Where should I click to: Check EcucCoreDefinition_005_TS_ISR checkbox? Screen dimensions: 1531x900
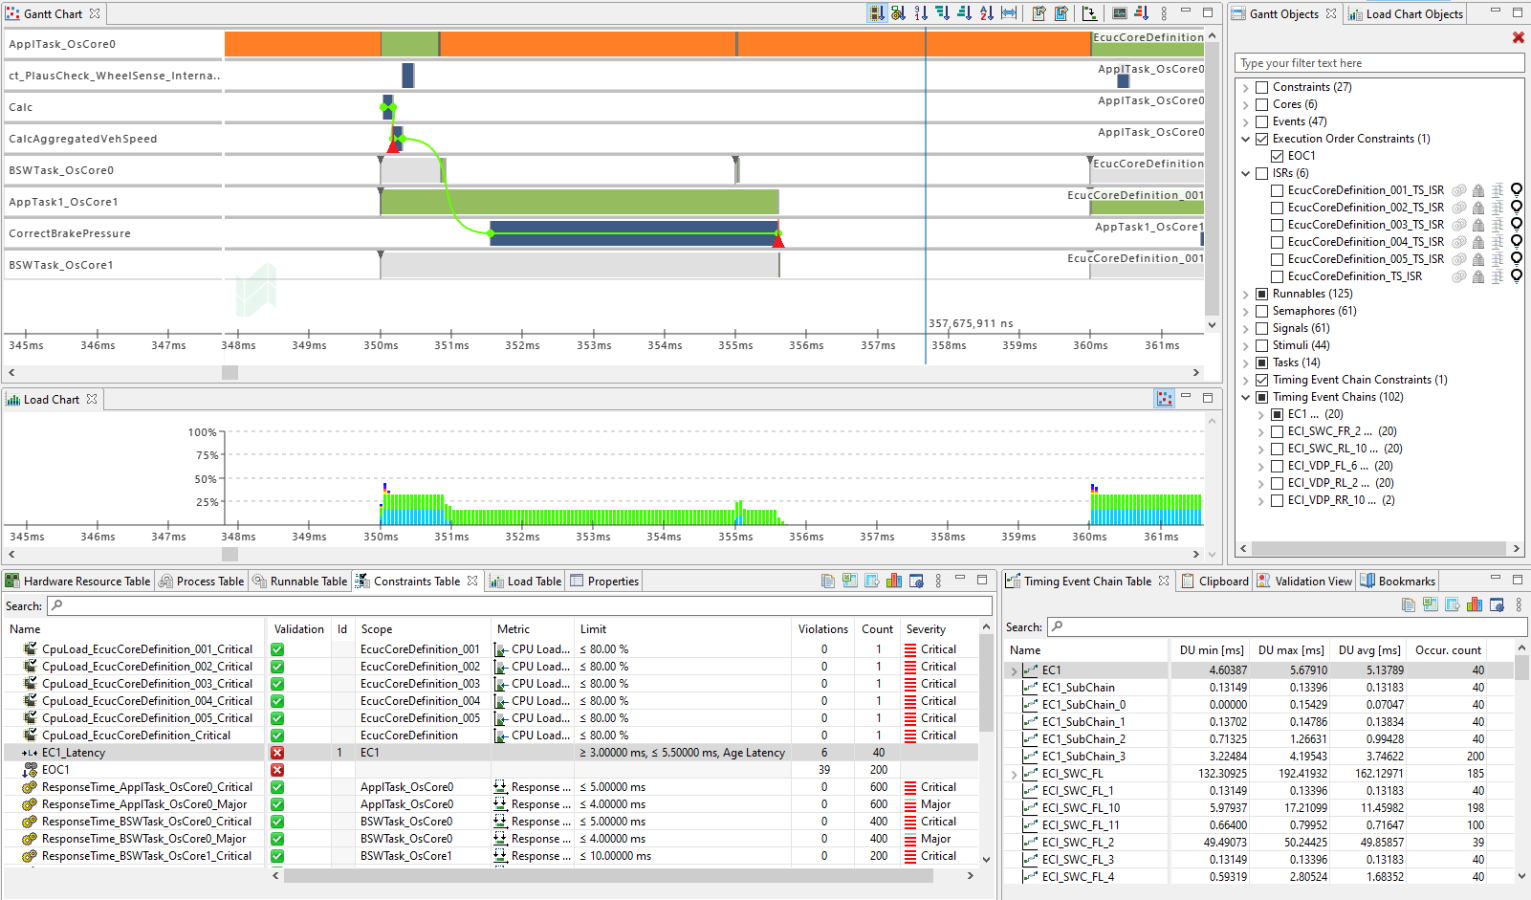(x=1277, y=259)
